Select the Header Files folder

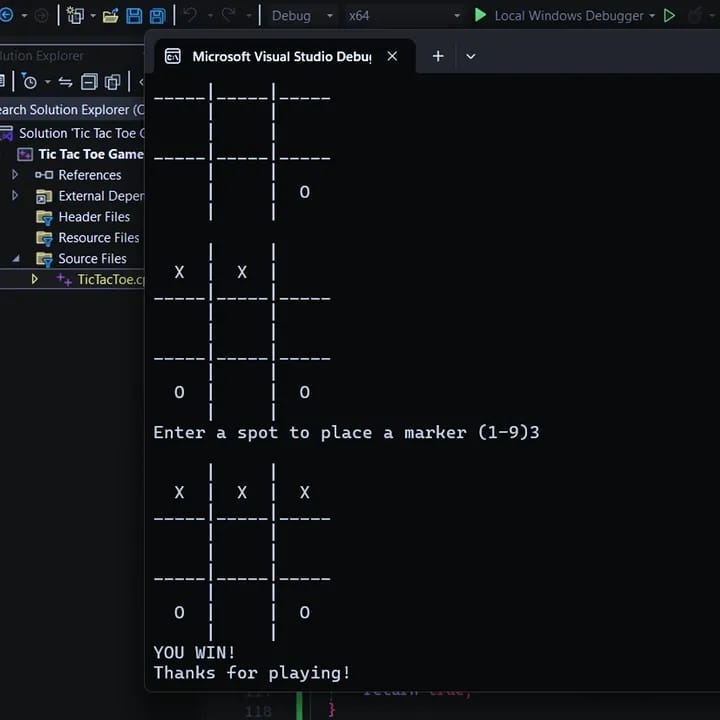tap(94, 217)
